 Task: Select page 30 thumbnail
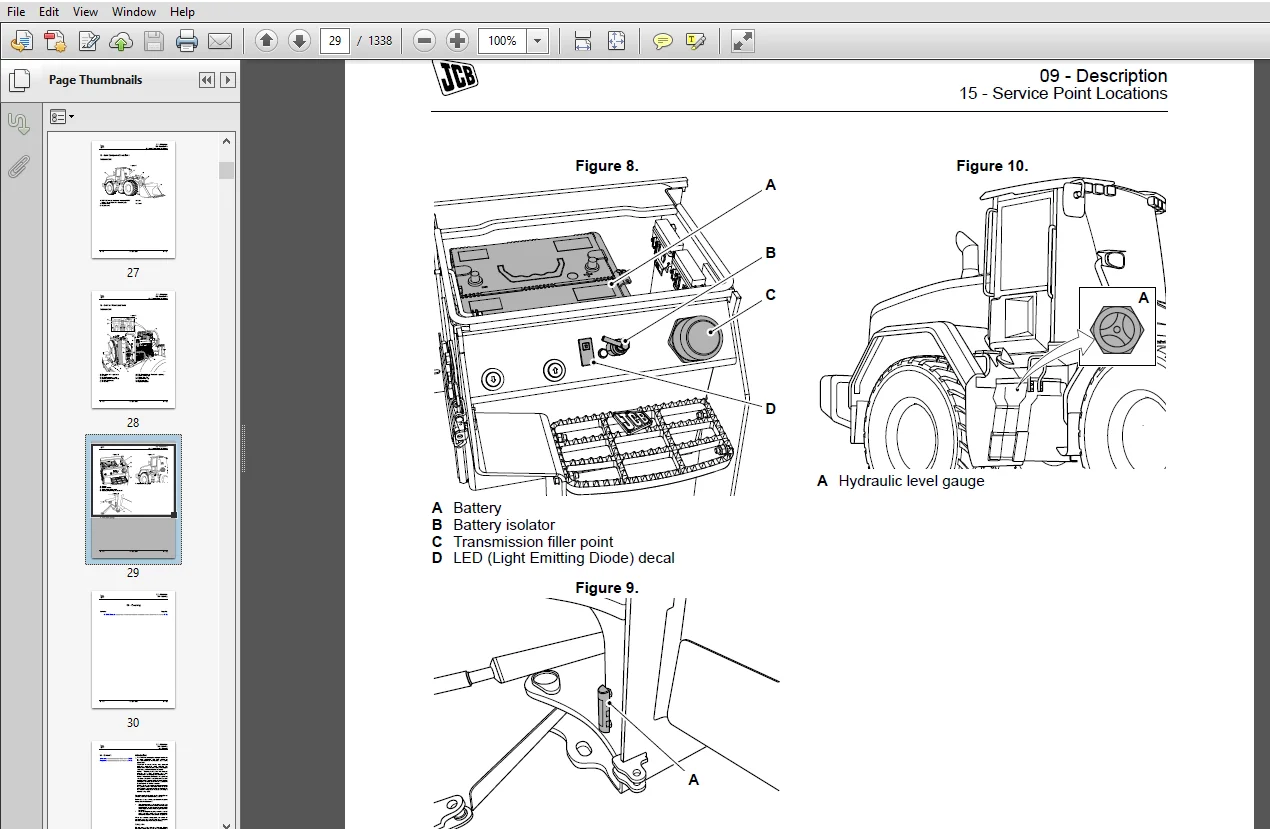pos(133,650)
